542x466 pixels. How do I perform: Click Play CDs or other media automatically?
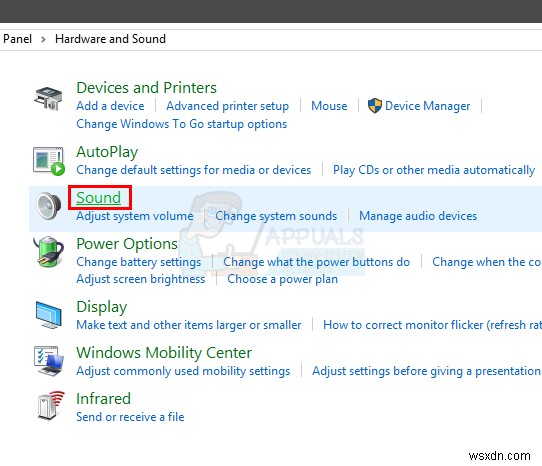click(434, 170)
